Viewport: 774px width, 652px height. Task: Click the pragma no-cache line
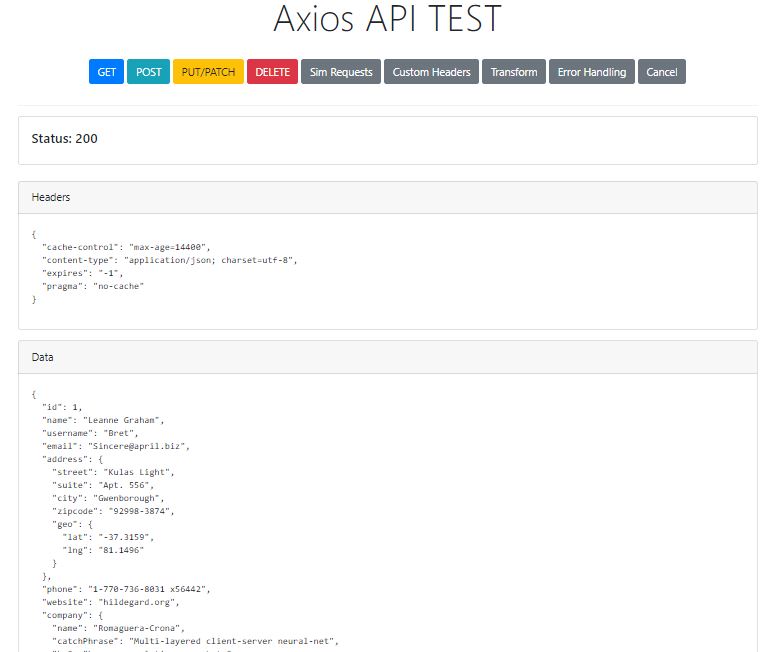coord(93,286)
